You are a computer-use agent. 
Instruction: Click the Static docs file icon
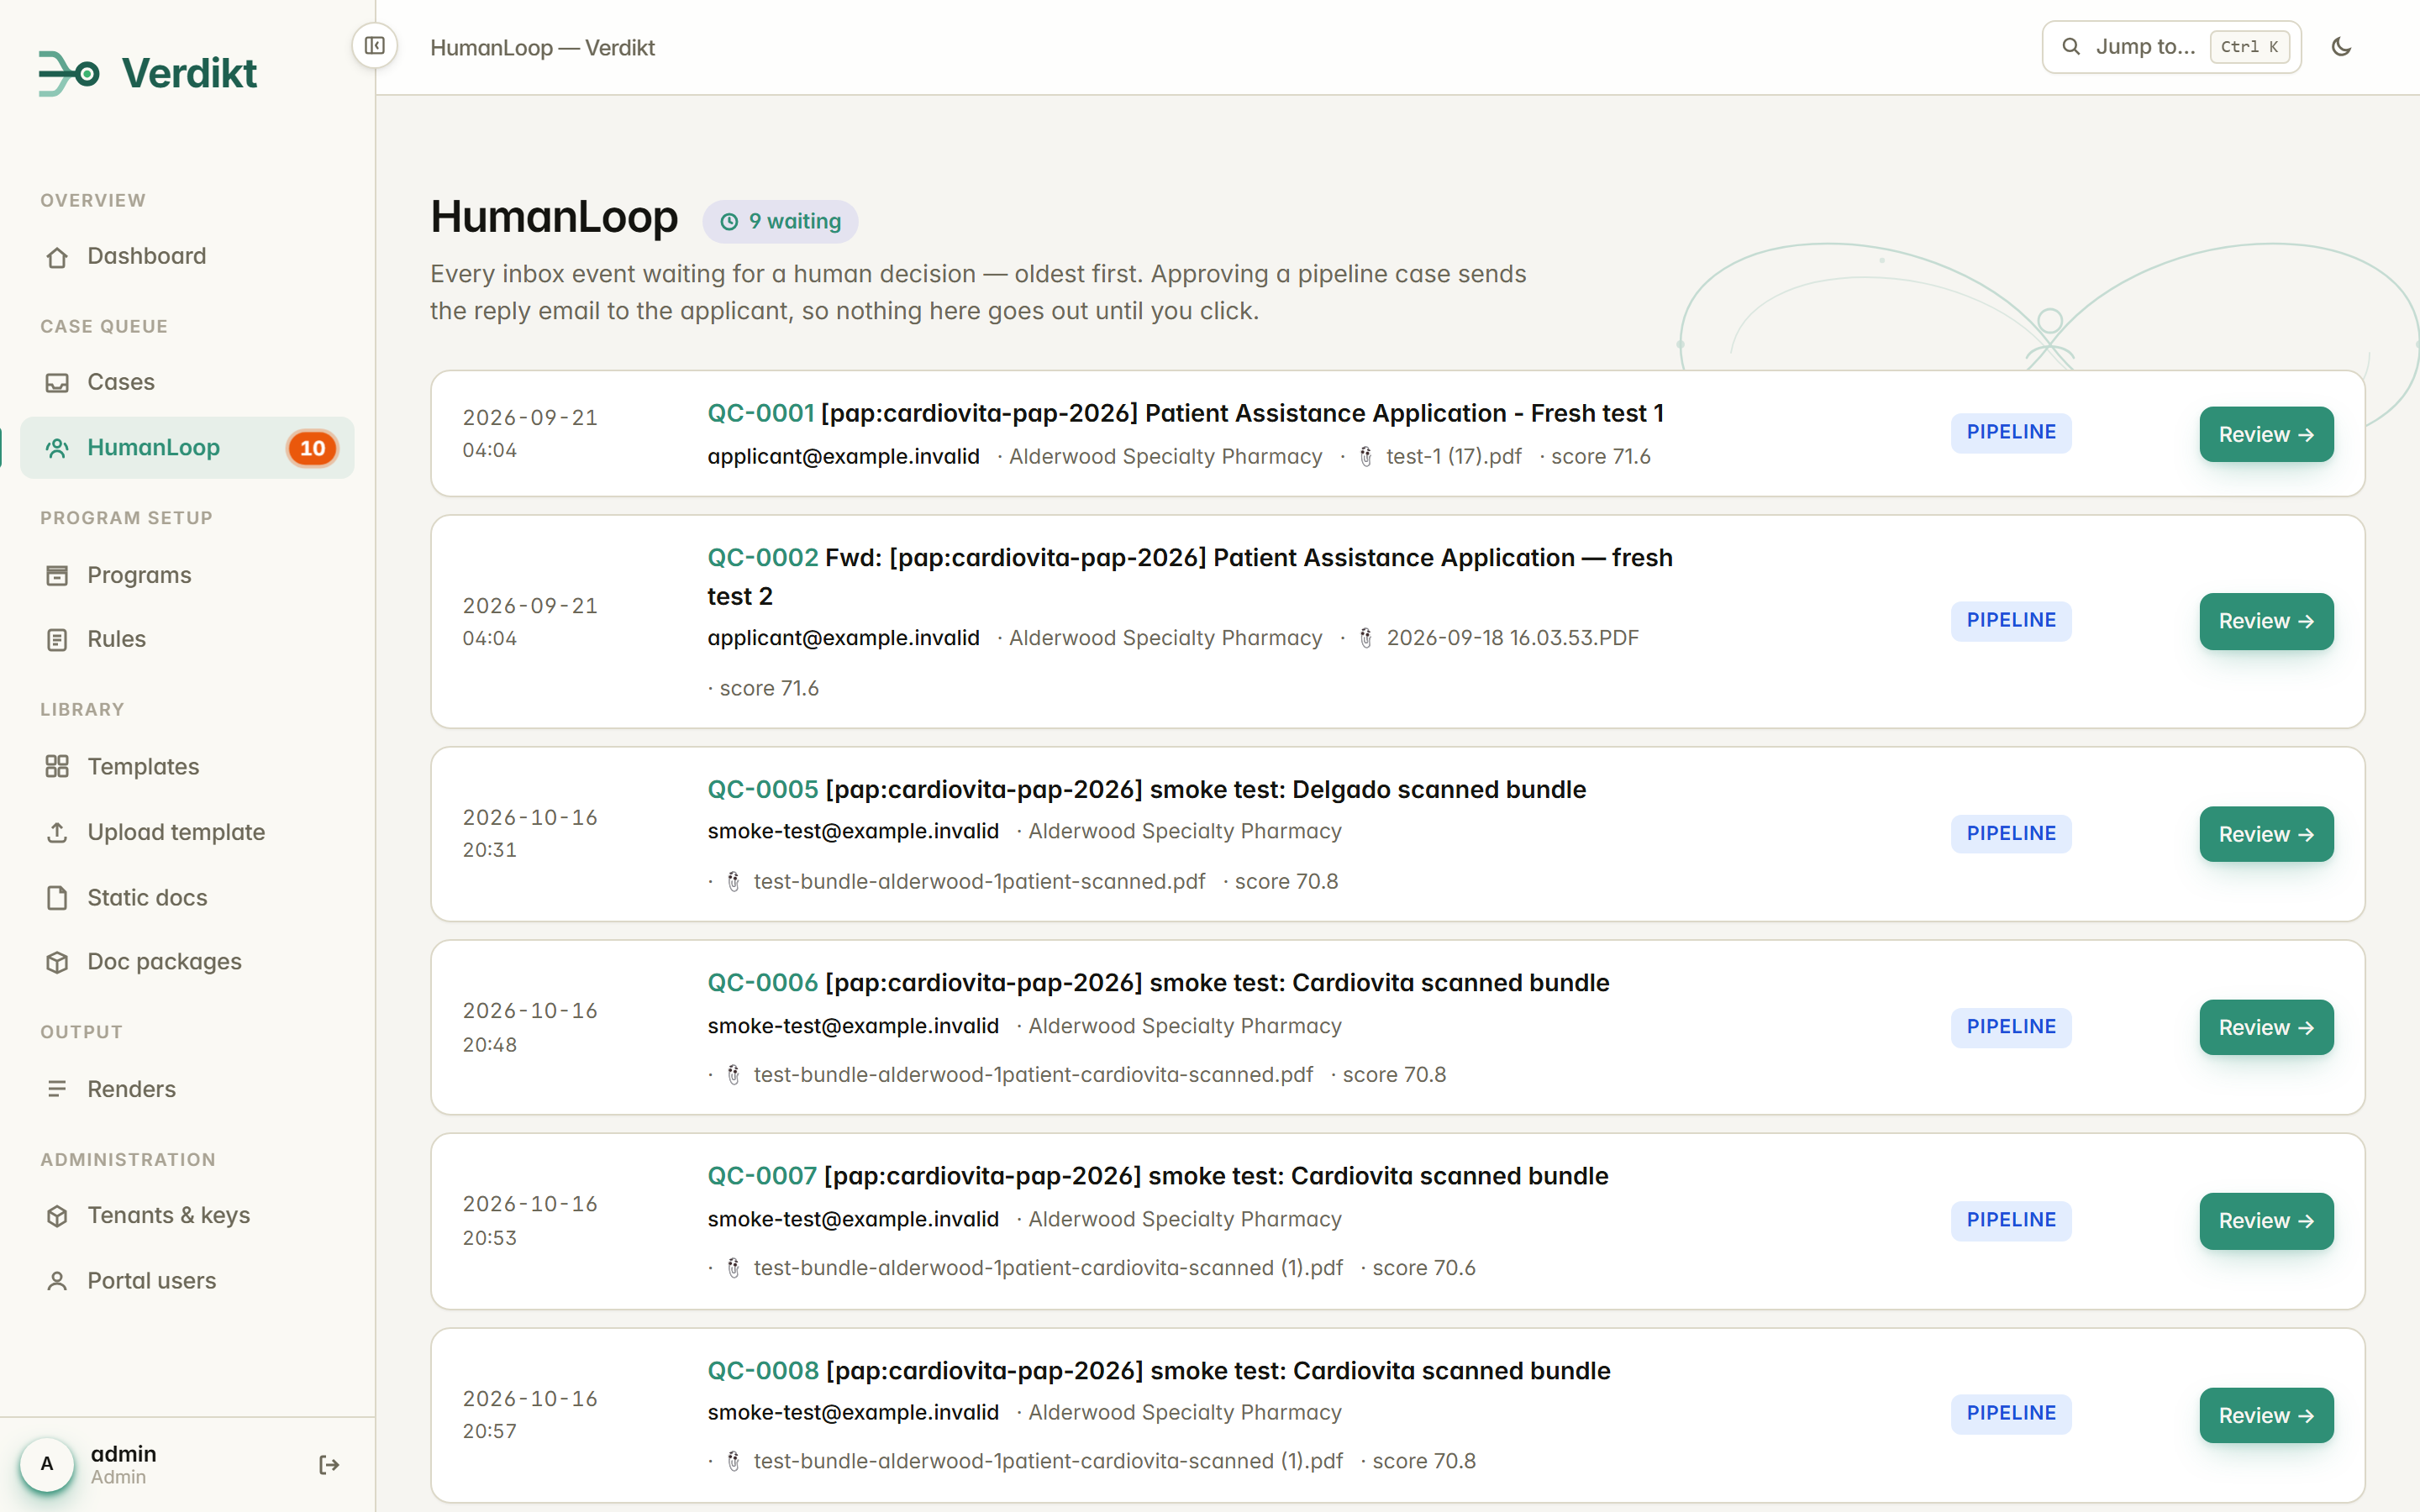[57, 898]
